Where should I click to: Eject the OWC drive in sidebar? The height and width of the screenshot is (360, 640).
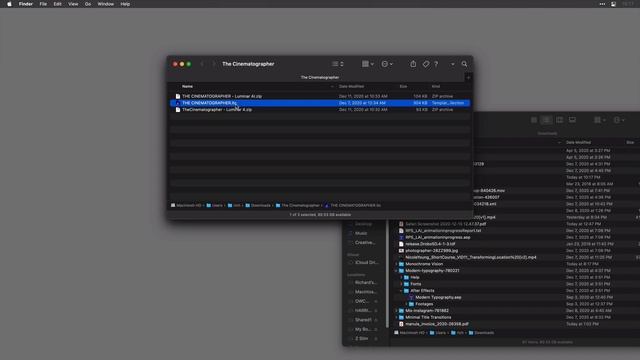click(x=376, y=301)
